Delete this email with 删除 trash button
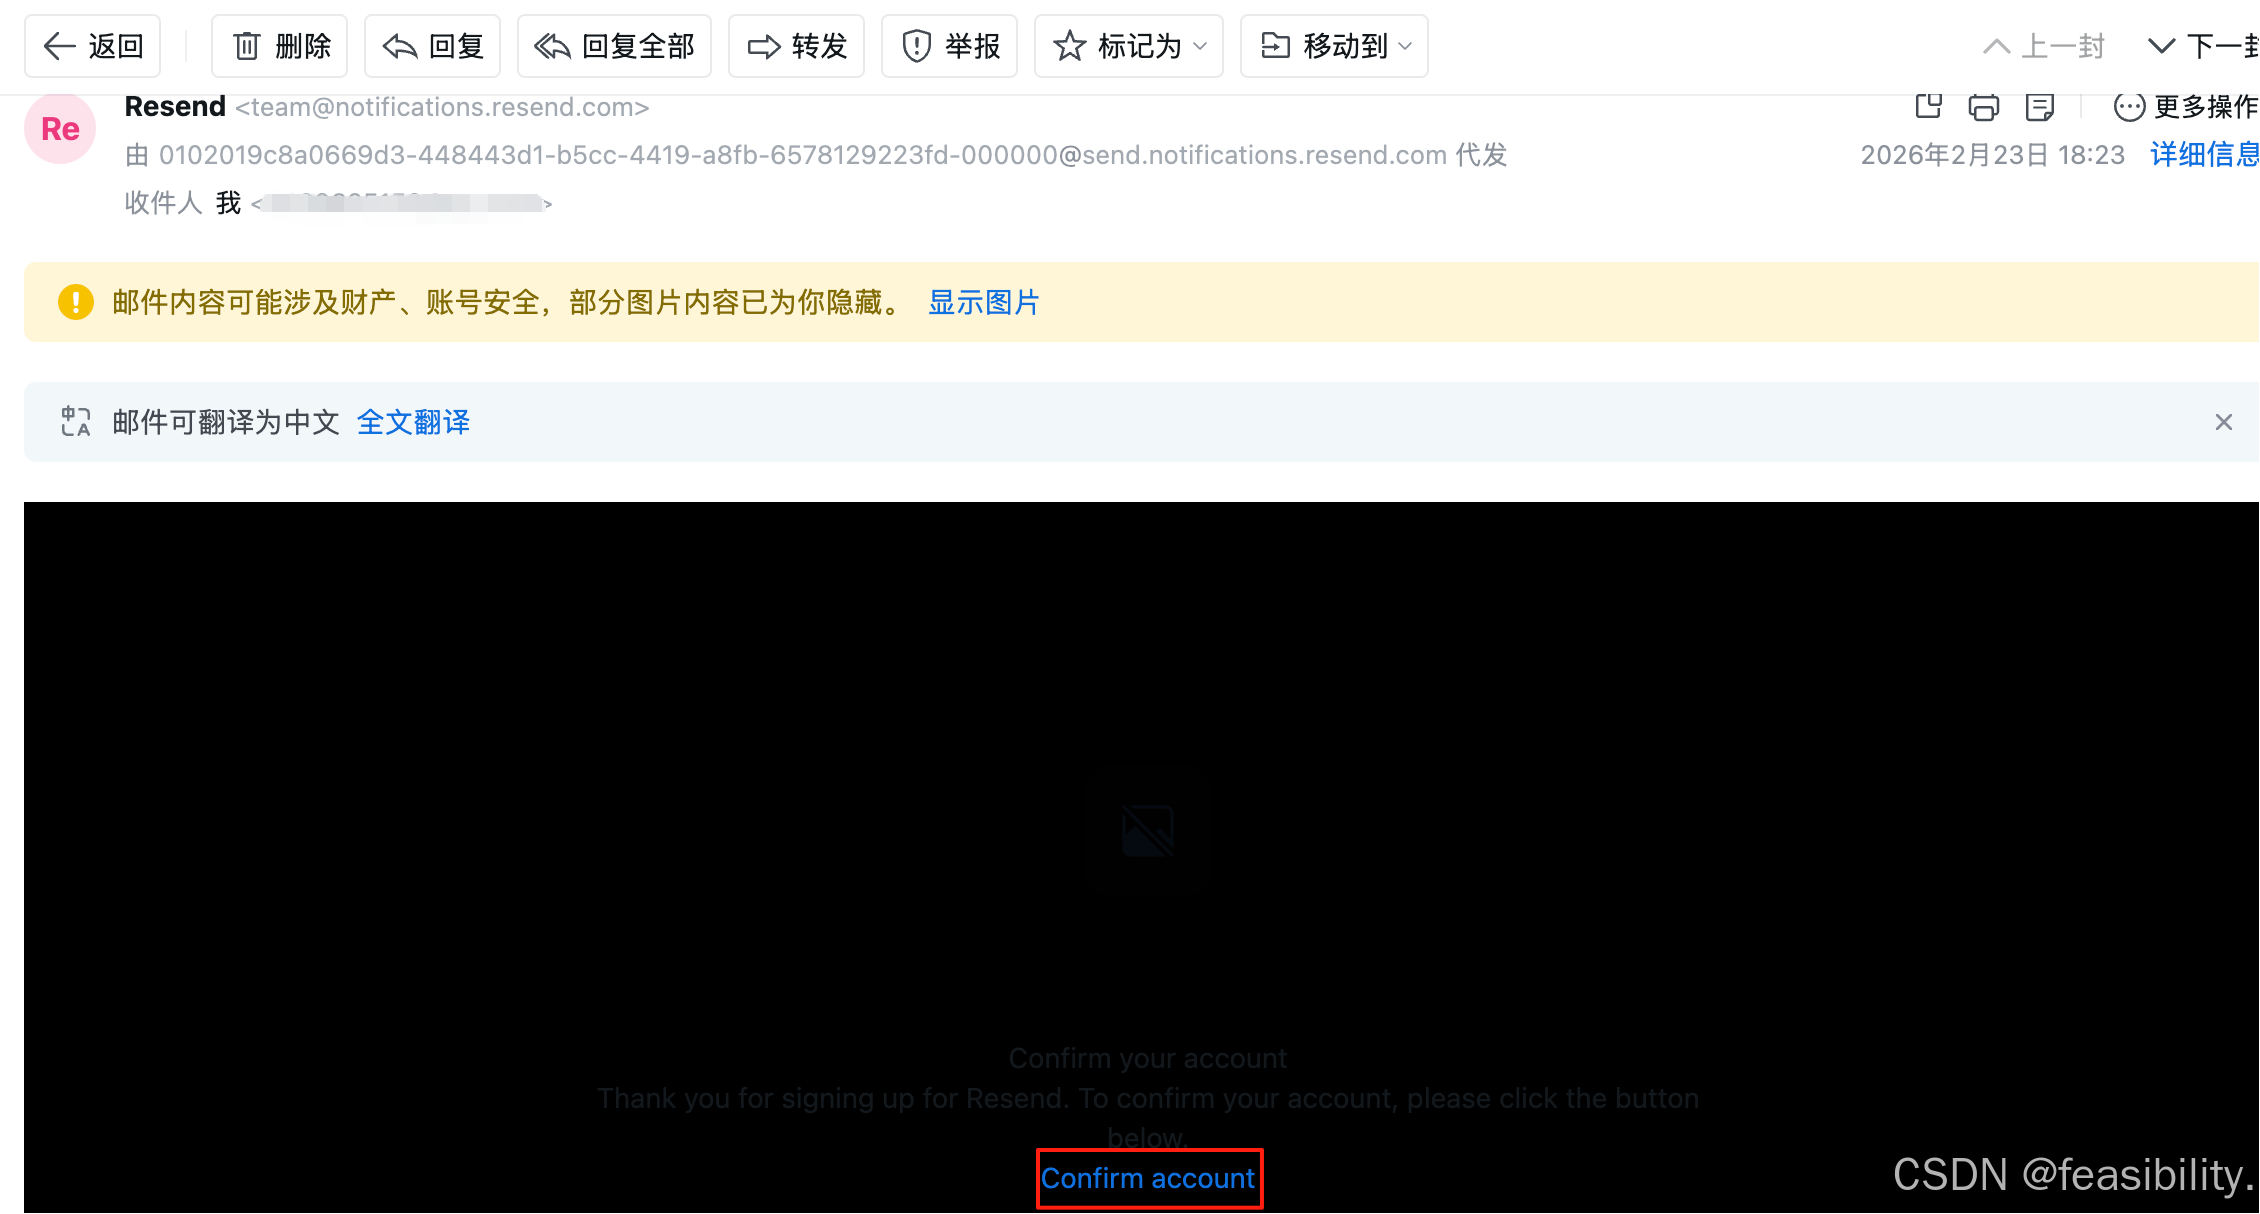Viewport: 2260px width, 1214px height. pos(279,46)
